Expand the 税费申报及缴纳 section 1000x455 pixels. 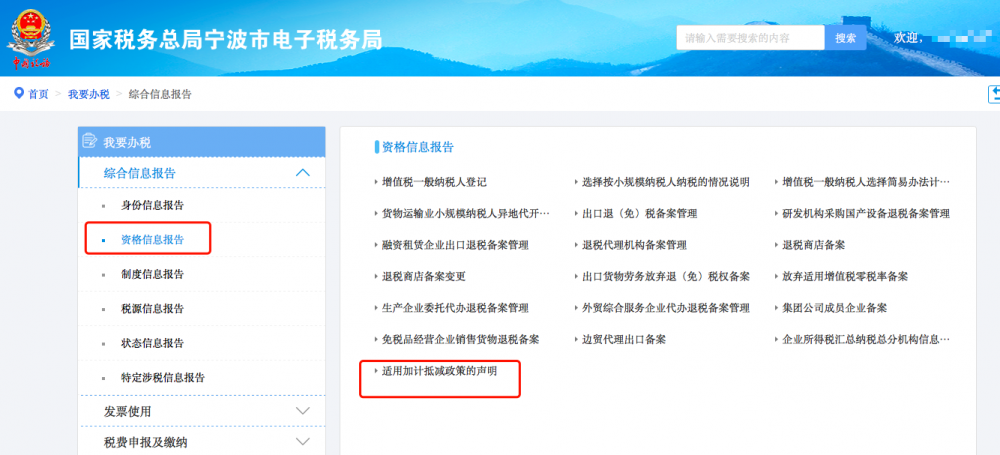[303, 442]
